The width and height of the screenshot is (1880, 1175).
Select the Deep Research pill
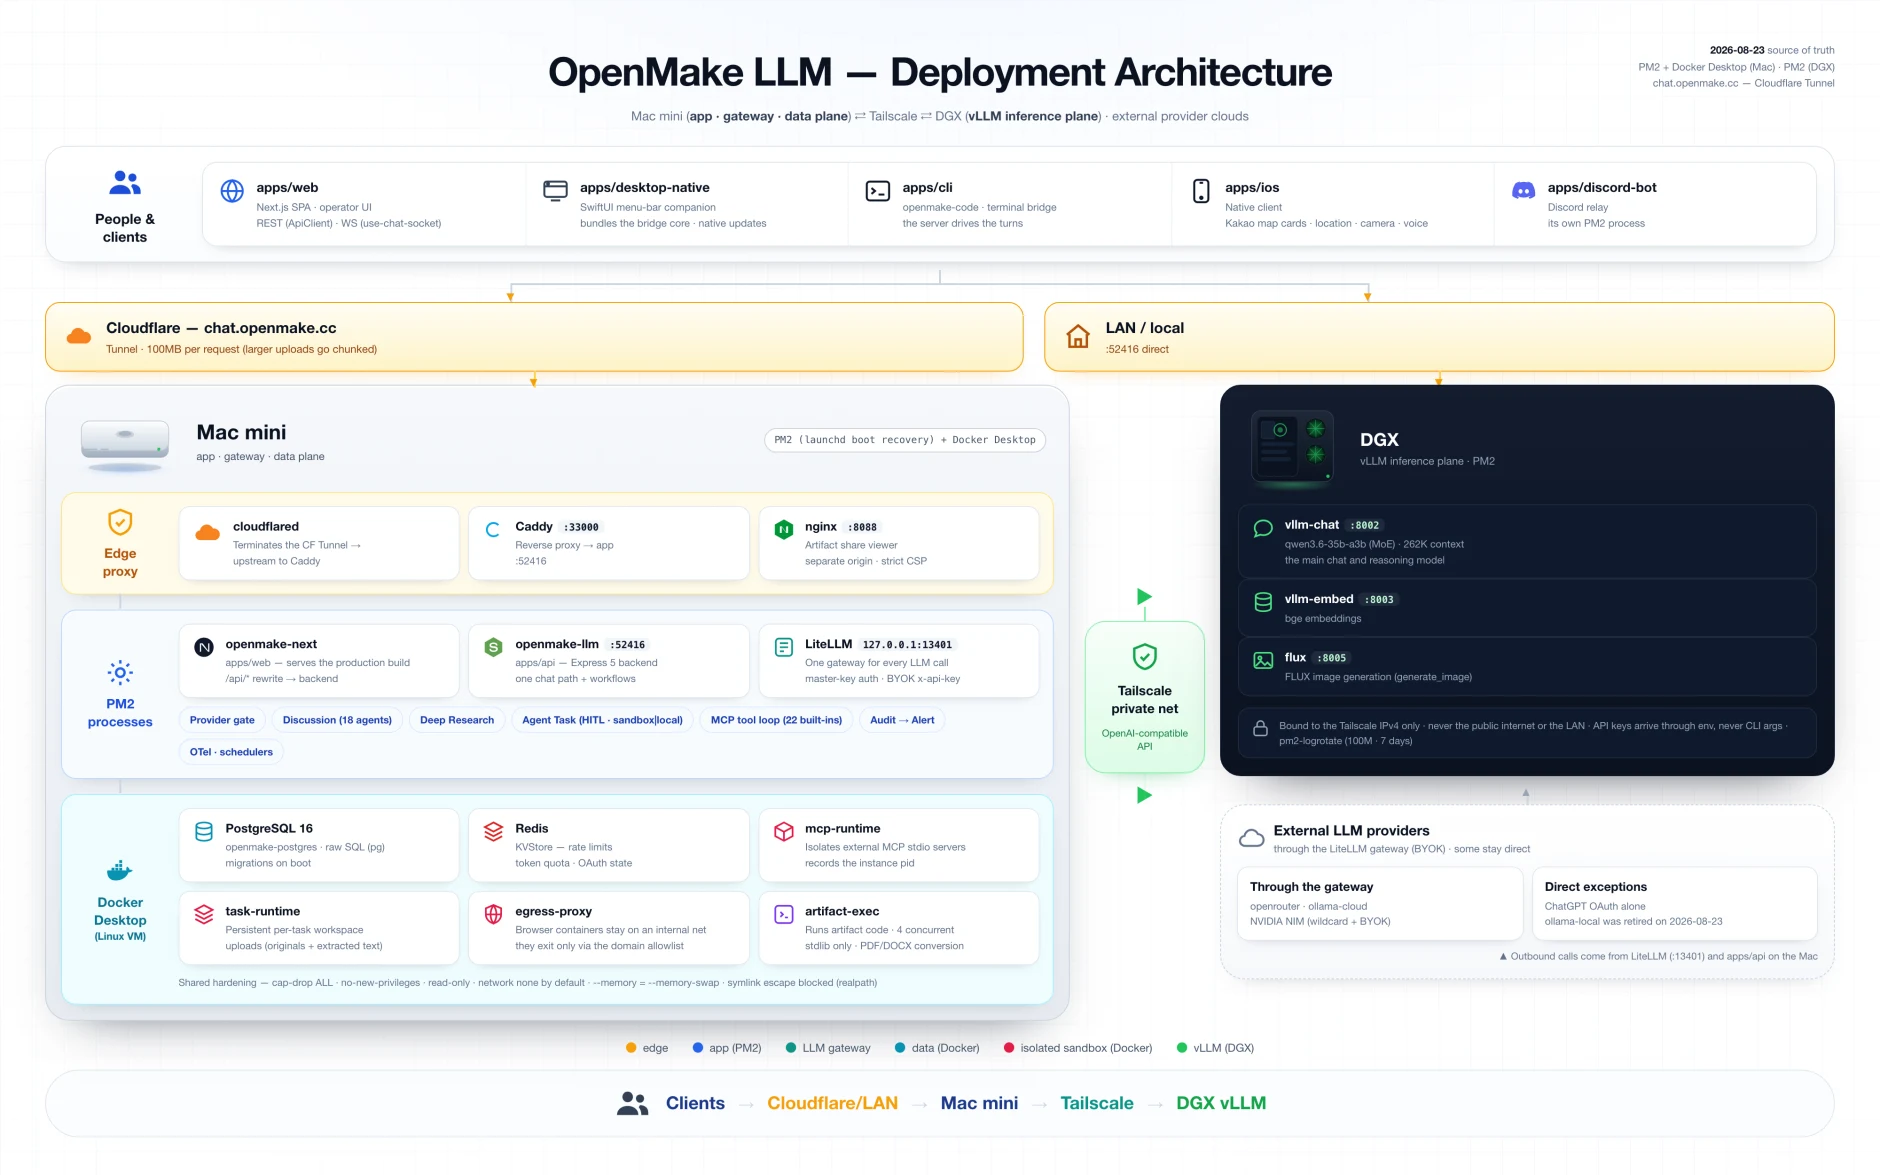457,720
